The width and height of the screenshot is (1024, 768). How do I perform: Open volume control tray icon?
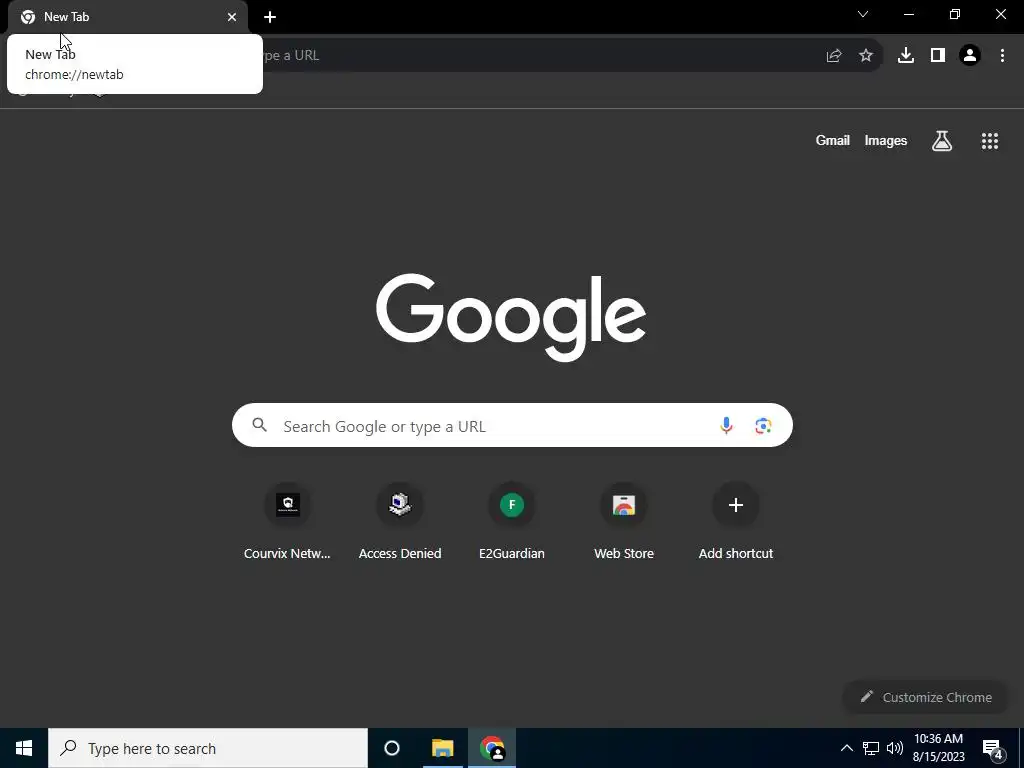tap(895, 748)
